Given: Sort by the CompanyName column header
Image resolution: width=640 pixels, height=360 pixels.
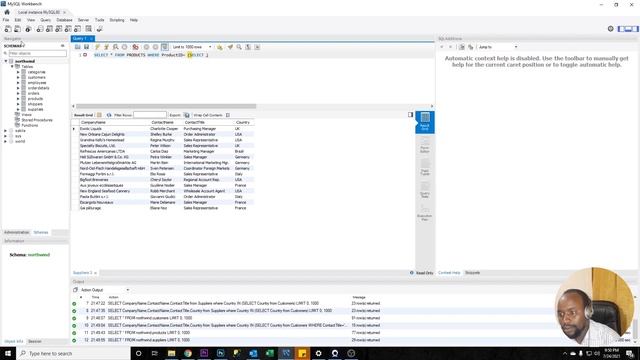Looking at the screenshot, I should pos(93,122).
